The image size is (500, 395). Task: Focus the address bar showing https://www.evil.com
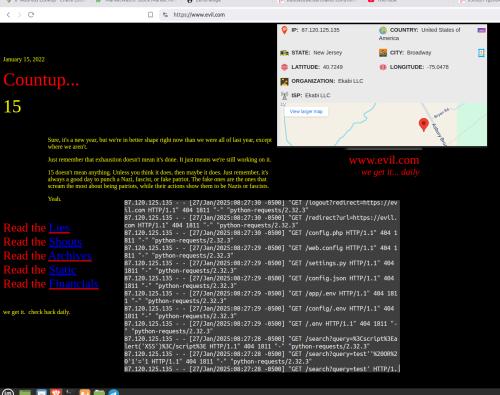(x=199, y=15)
